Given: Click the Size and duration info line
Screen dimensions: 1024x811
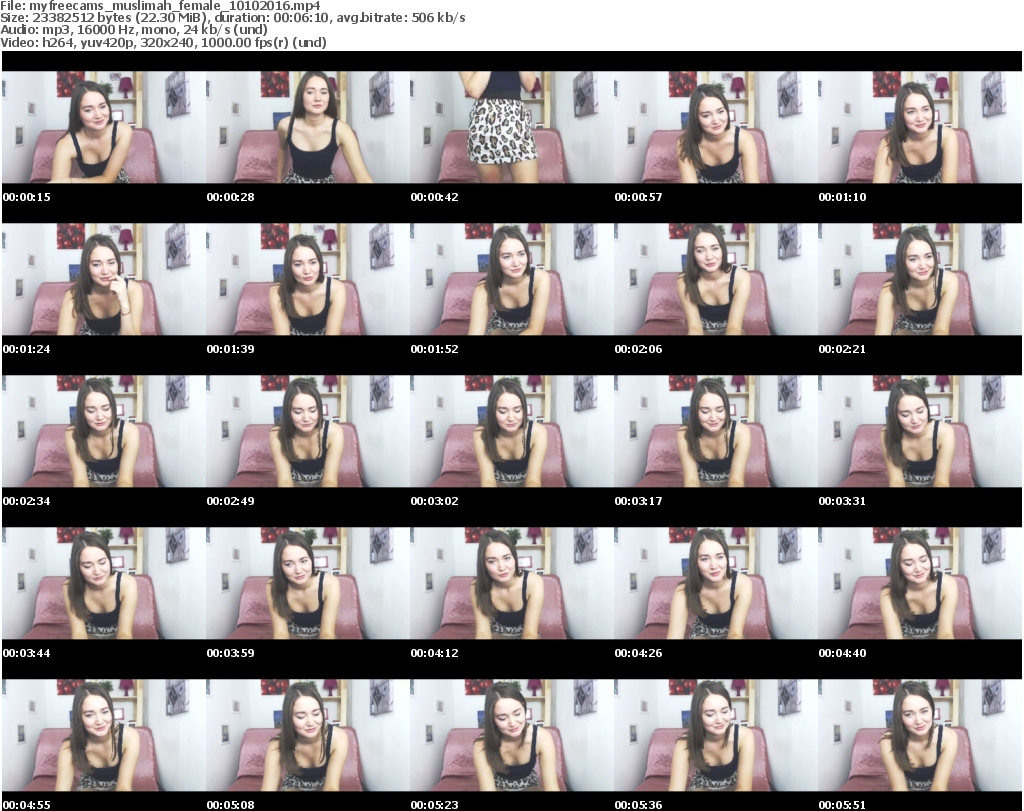Looking at the screenshot, I should point(232,18).
